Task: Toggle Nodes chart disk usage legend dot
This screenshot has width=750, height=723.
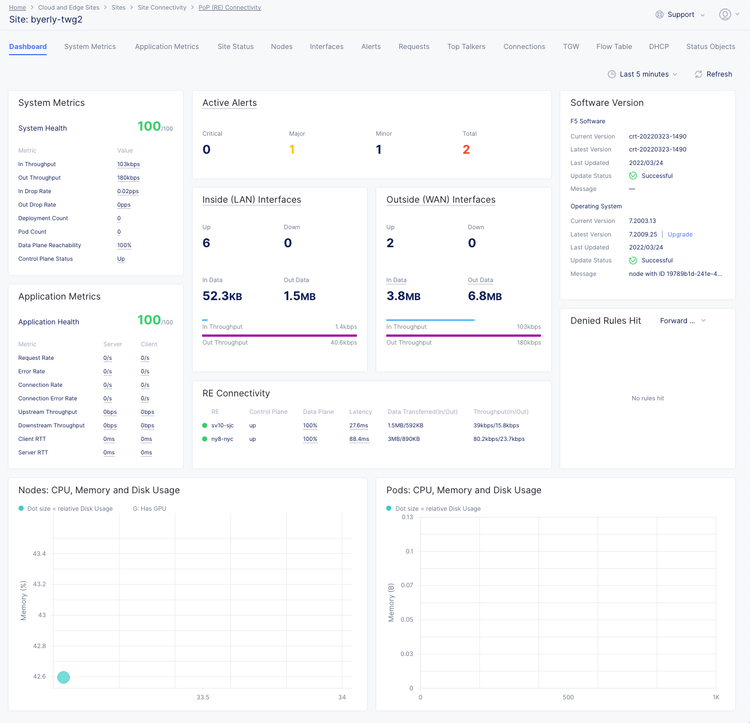Action: pyautogui.click(x=21, y=508)
